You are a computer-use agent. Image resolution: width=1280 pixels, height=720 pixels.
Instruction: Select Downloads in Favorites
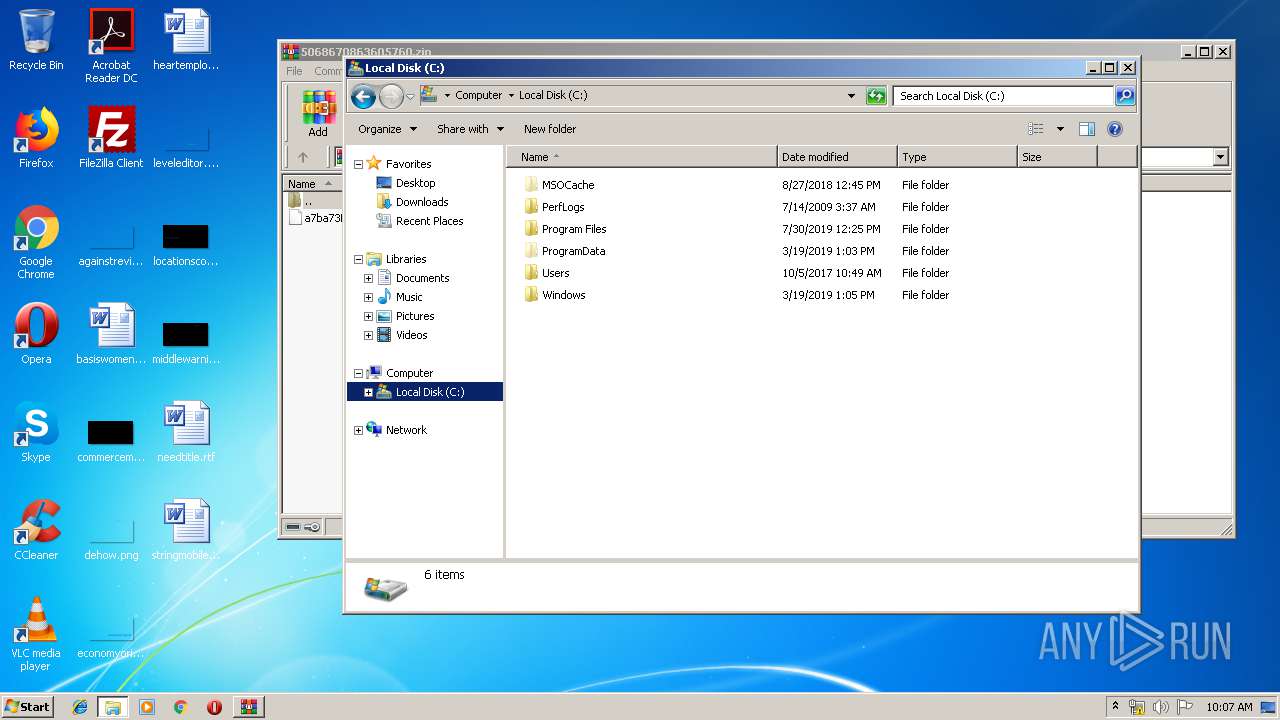pos(422,202)
